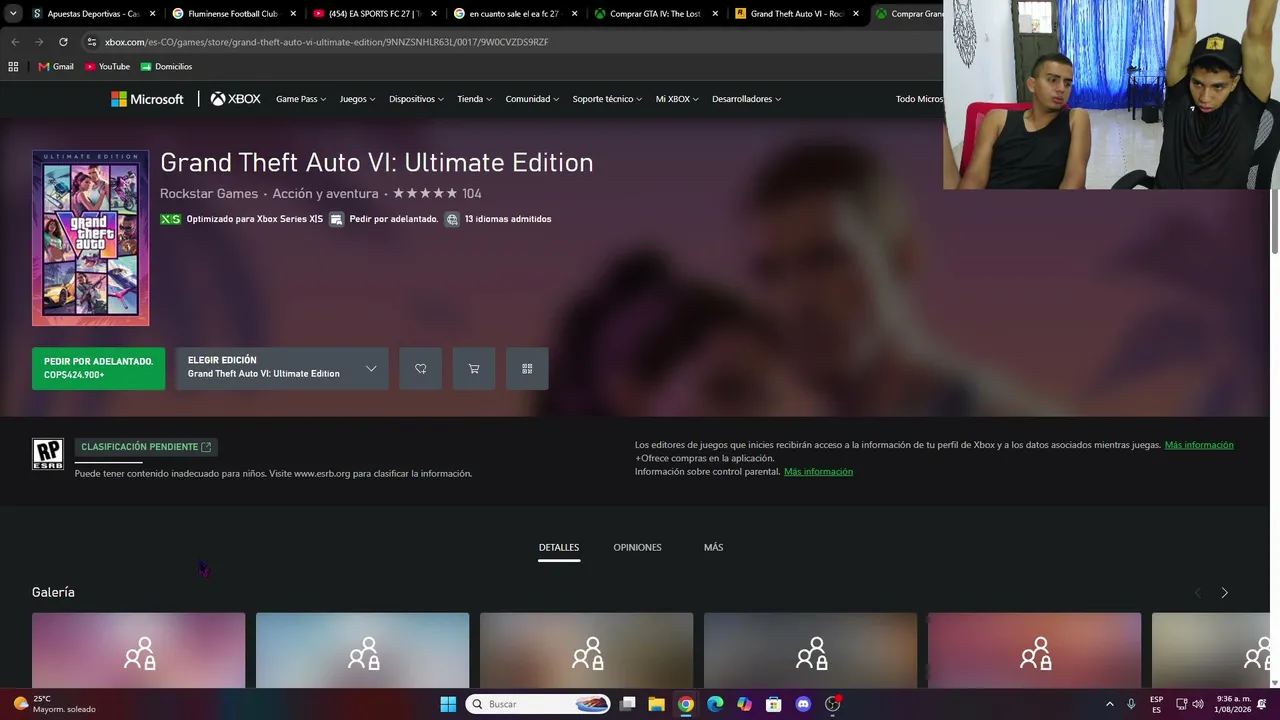Viewport: 1280px width, 720px height.
Task: Switch to the Más tab
Action: [x=713, y=548]
